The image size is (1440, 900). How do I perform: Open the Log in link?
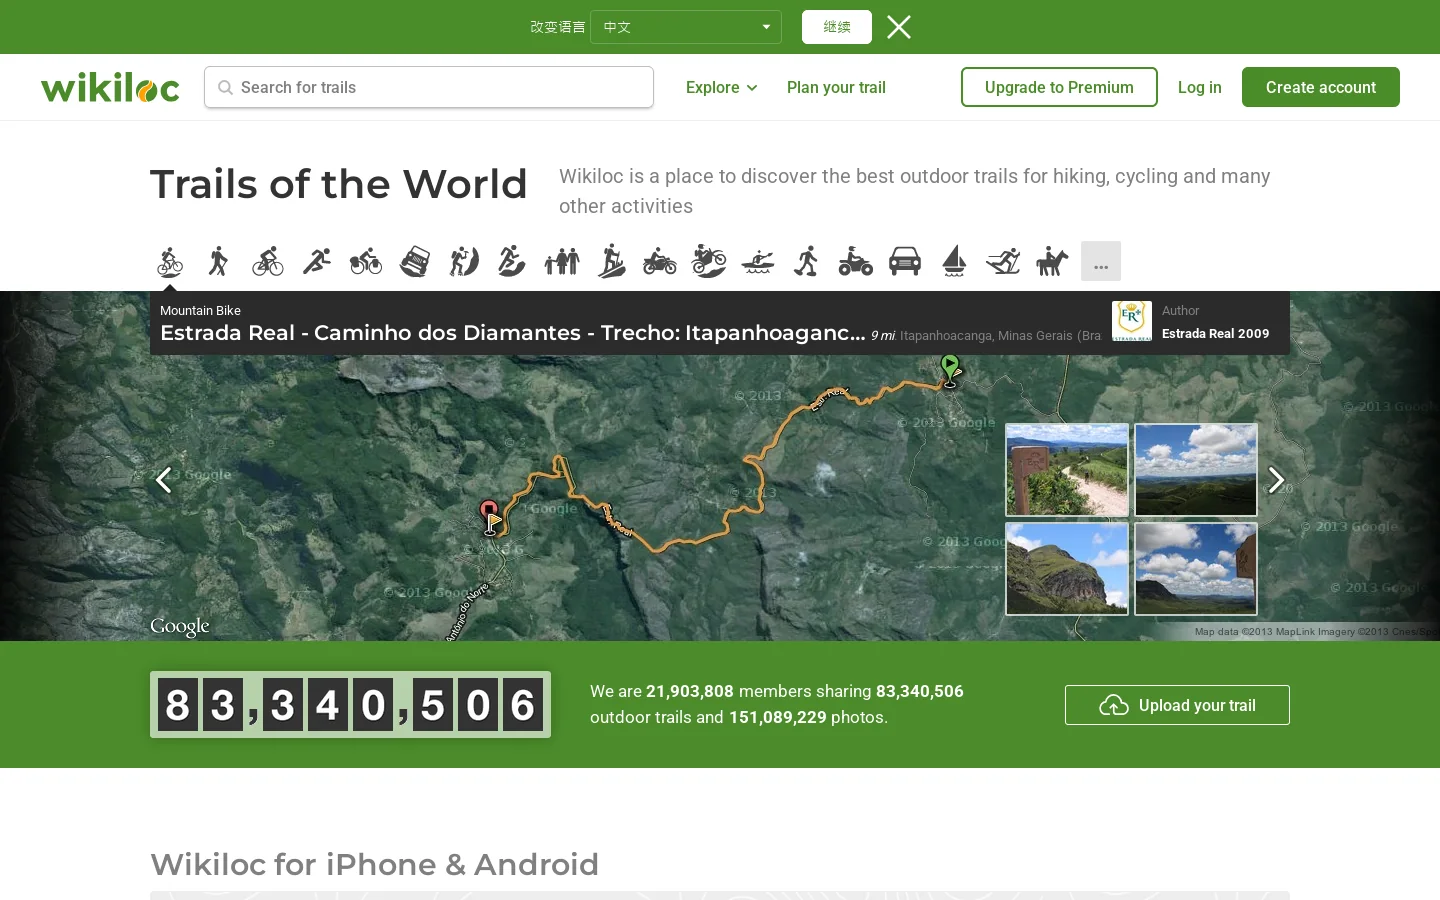(x=1199, y=87)
